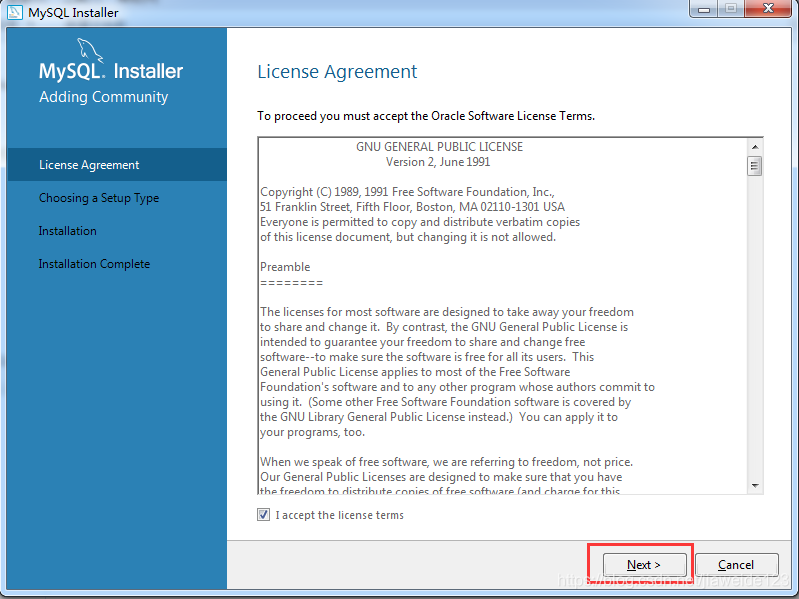
Task: Select Choosing a Setup Type step
Action: click(x=99, y=198)
